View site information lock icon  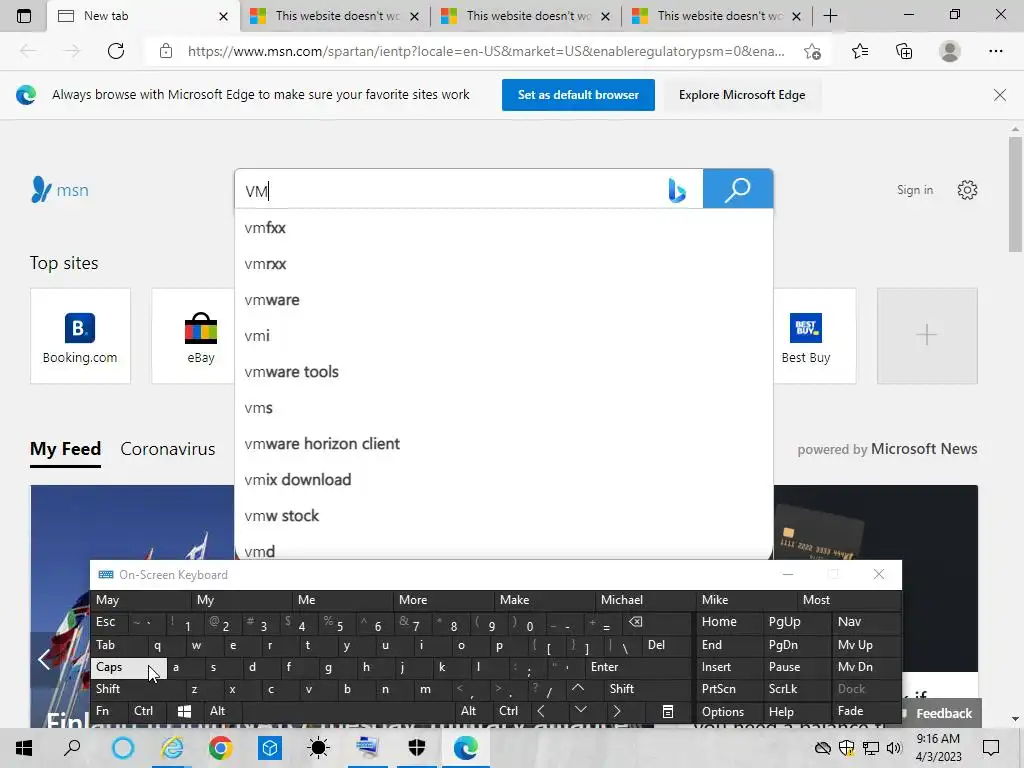166,51
